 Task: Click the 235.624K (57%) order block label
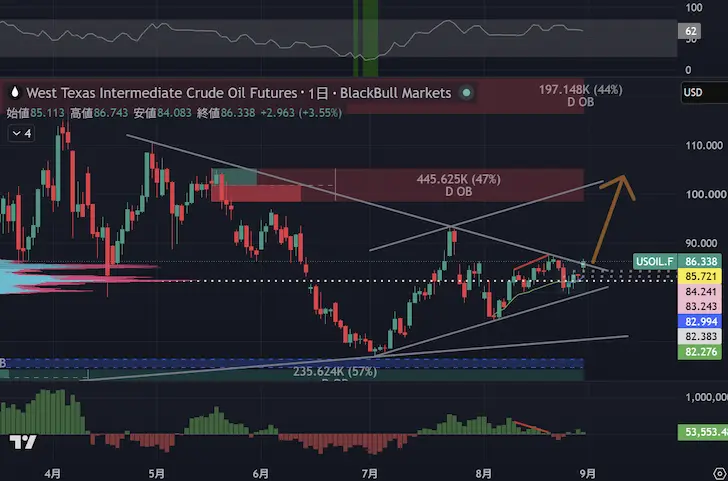click(335, 372)
